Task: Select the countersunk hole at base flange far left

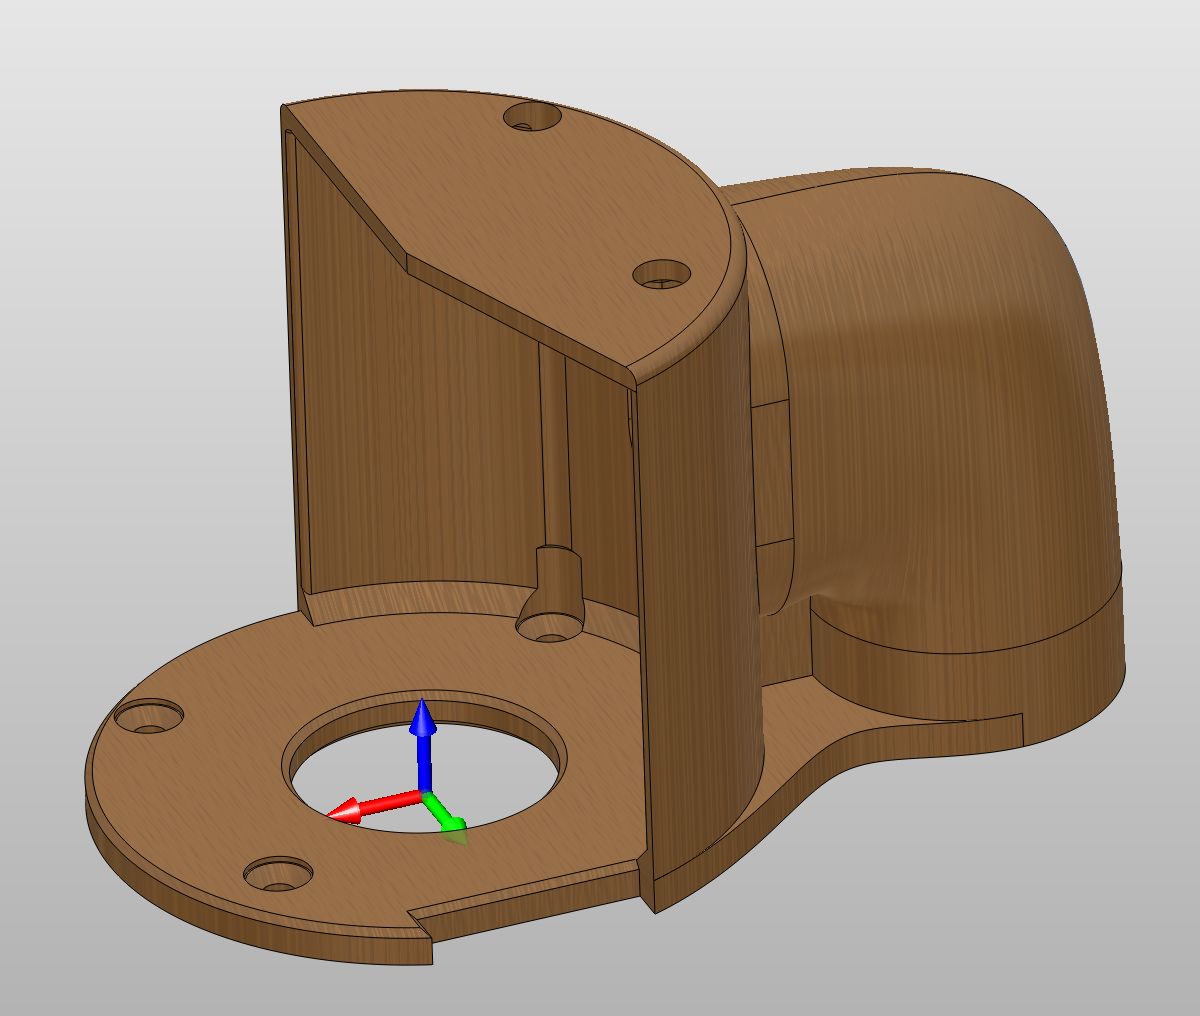Action: [149, 716]
